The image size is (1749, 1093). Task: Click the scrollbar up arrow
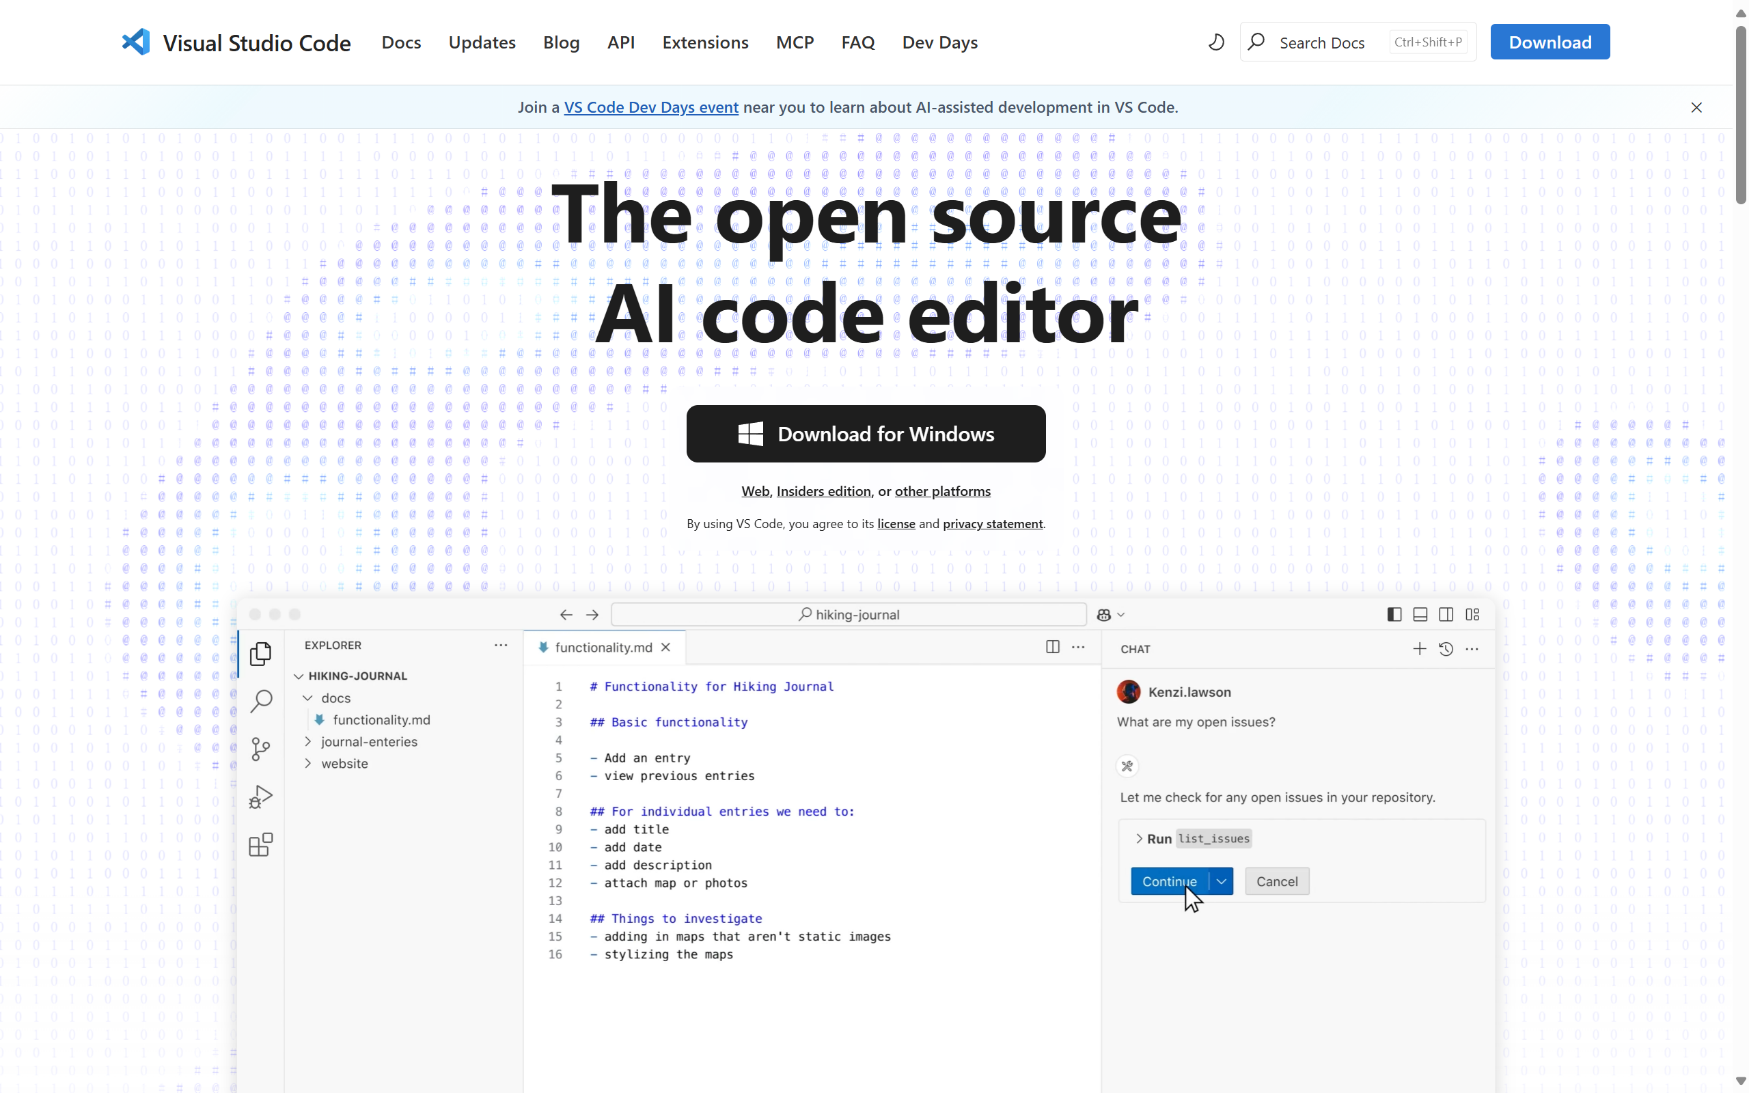click(1741, 11)
